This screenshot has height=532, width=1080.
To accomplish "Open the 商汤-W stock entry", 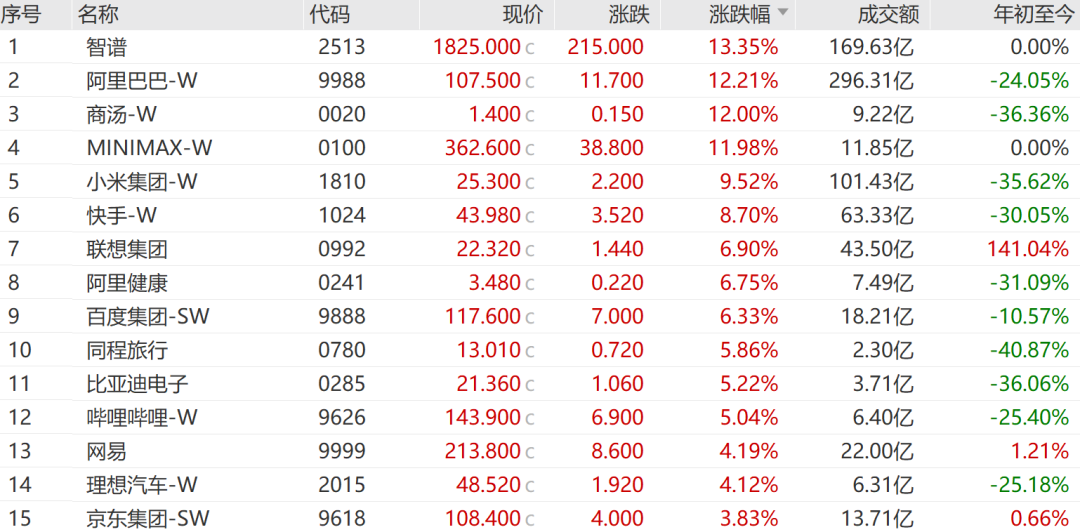I will coord(121,114).
